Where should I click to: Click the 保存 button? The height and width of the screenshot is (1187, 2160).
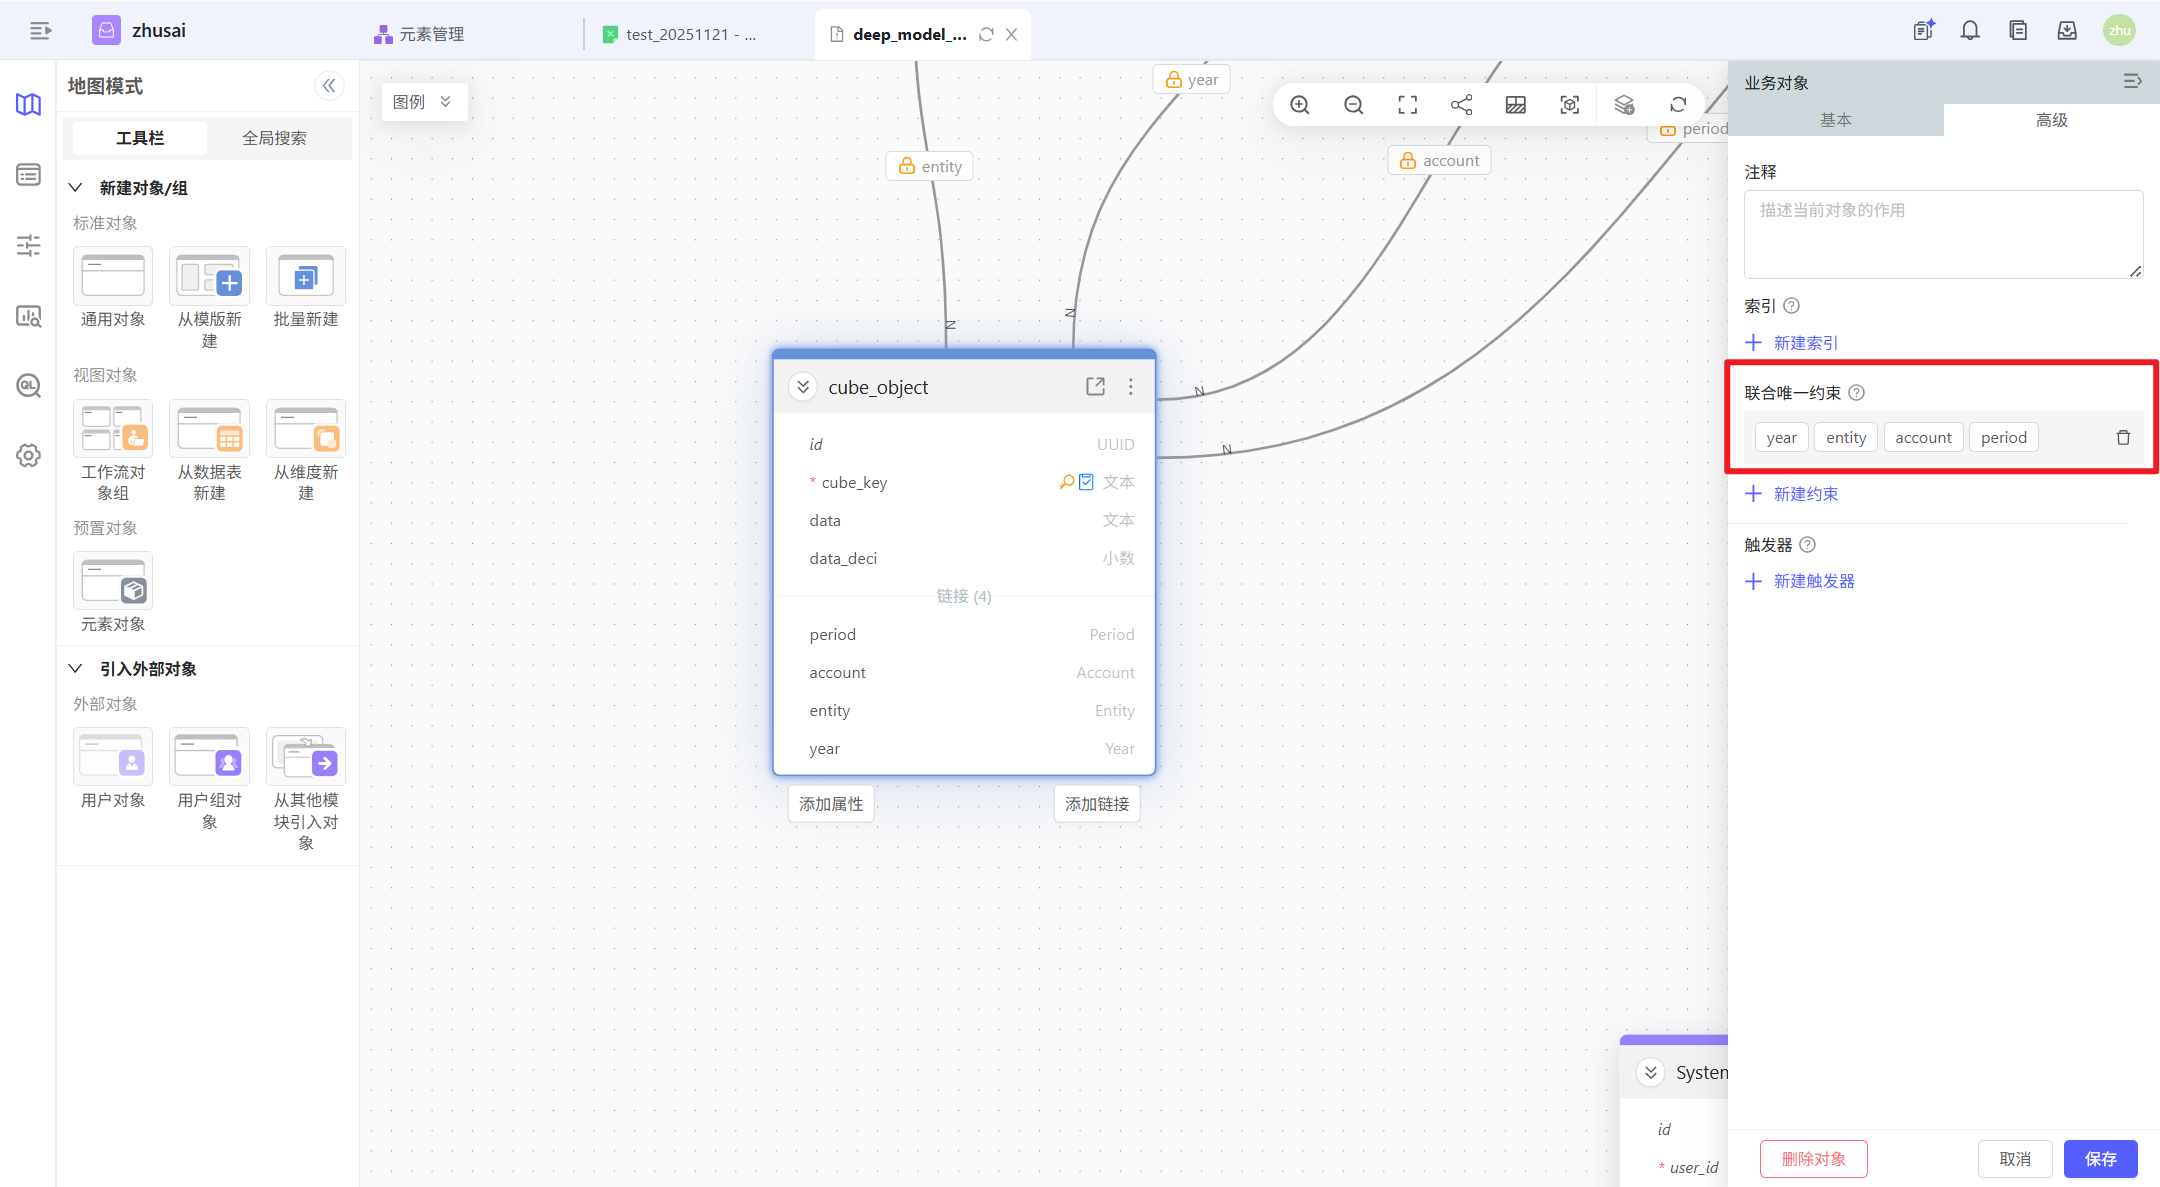click(x=2100, y=1159)
